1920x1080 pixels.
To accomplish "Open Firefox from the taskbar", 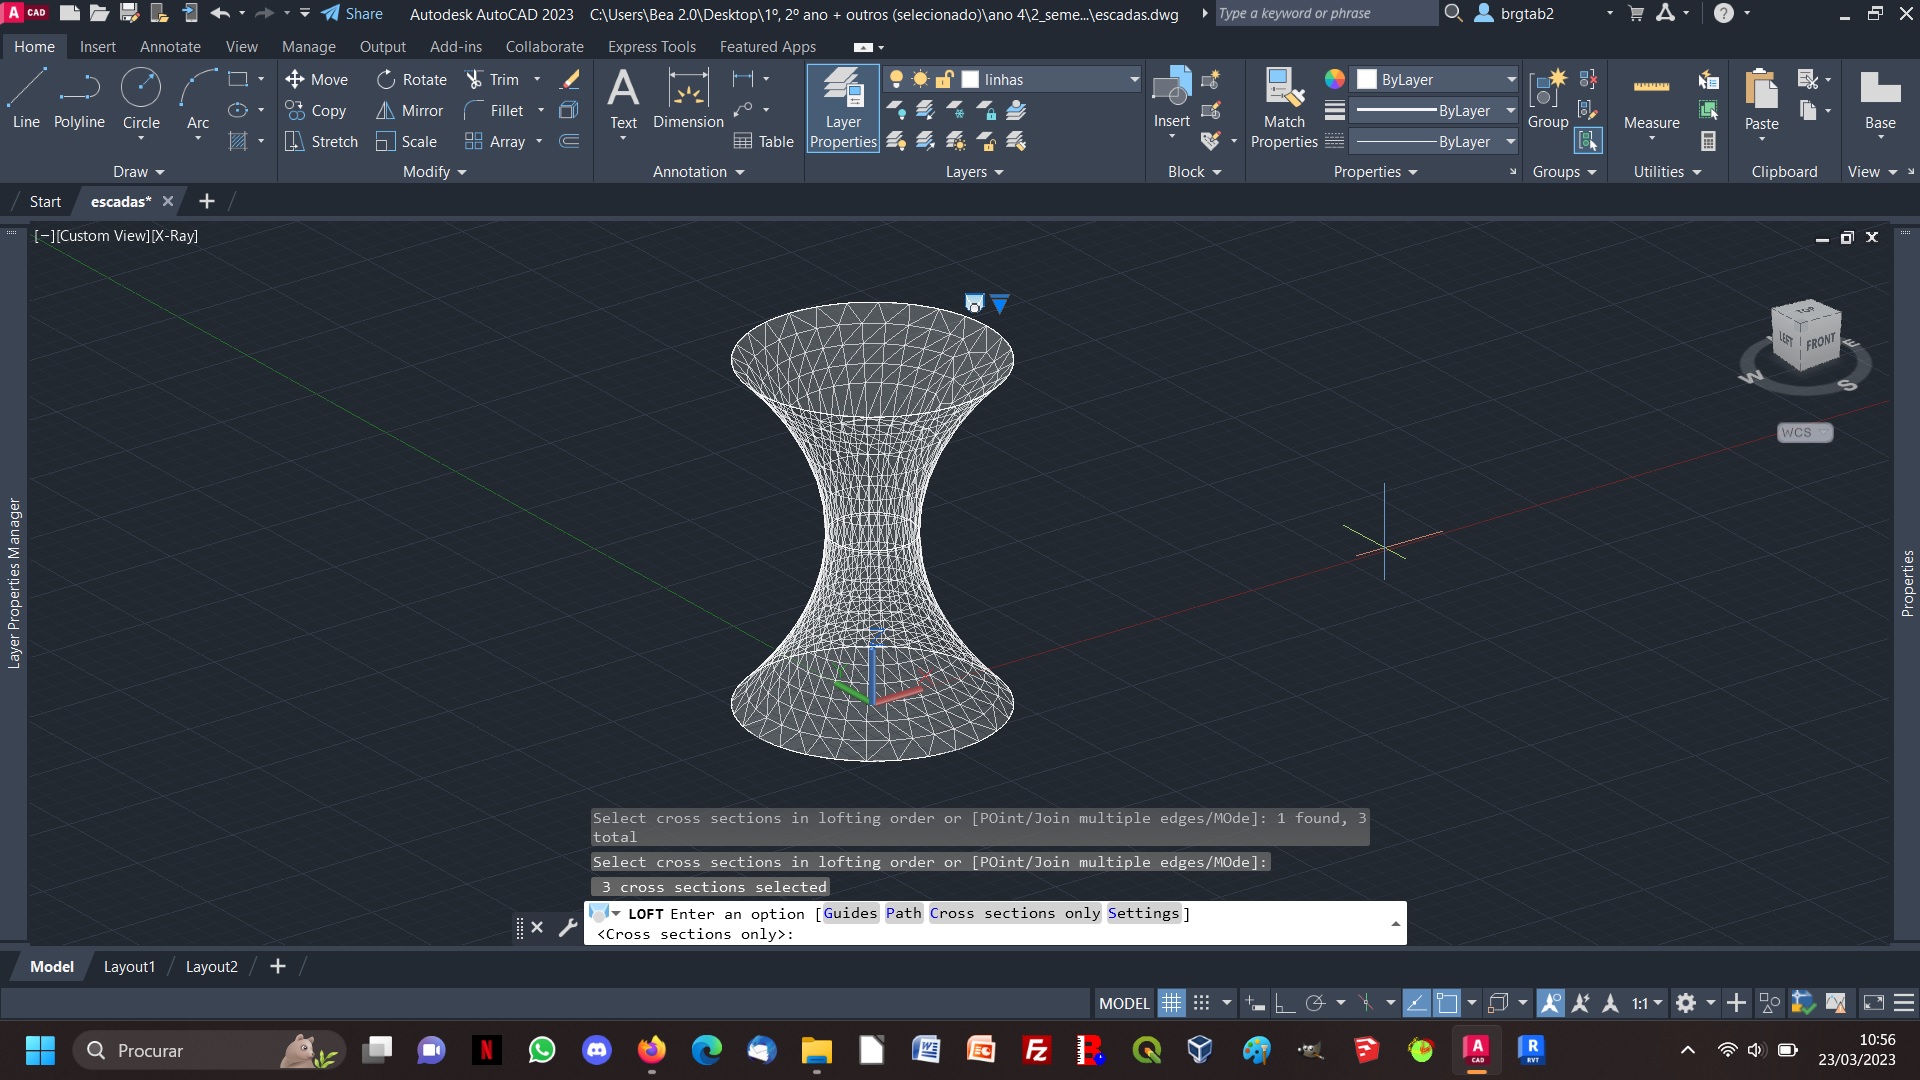I will [652, 1050].
